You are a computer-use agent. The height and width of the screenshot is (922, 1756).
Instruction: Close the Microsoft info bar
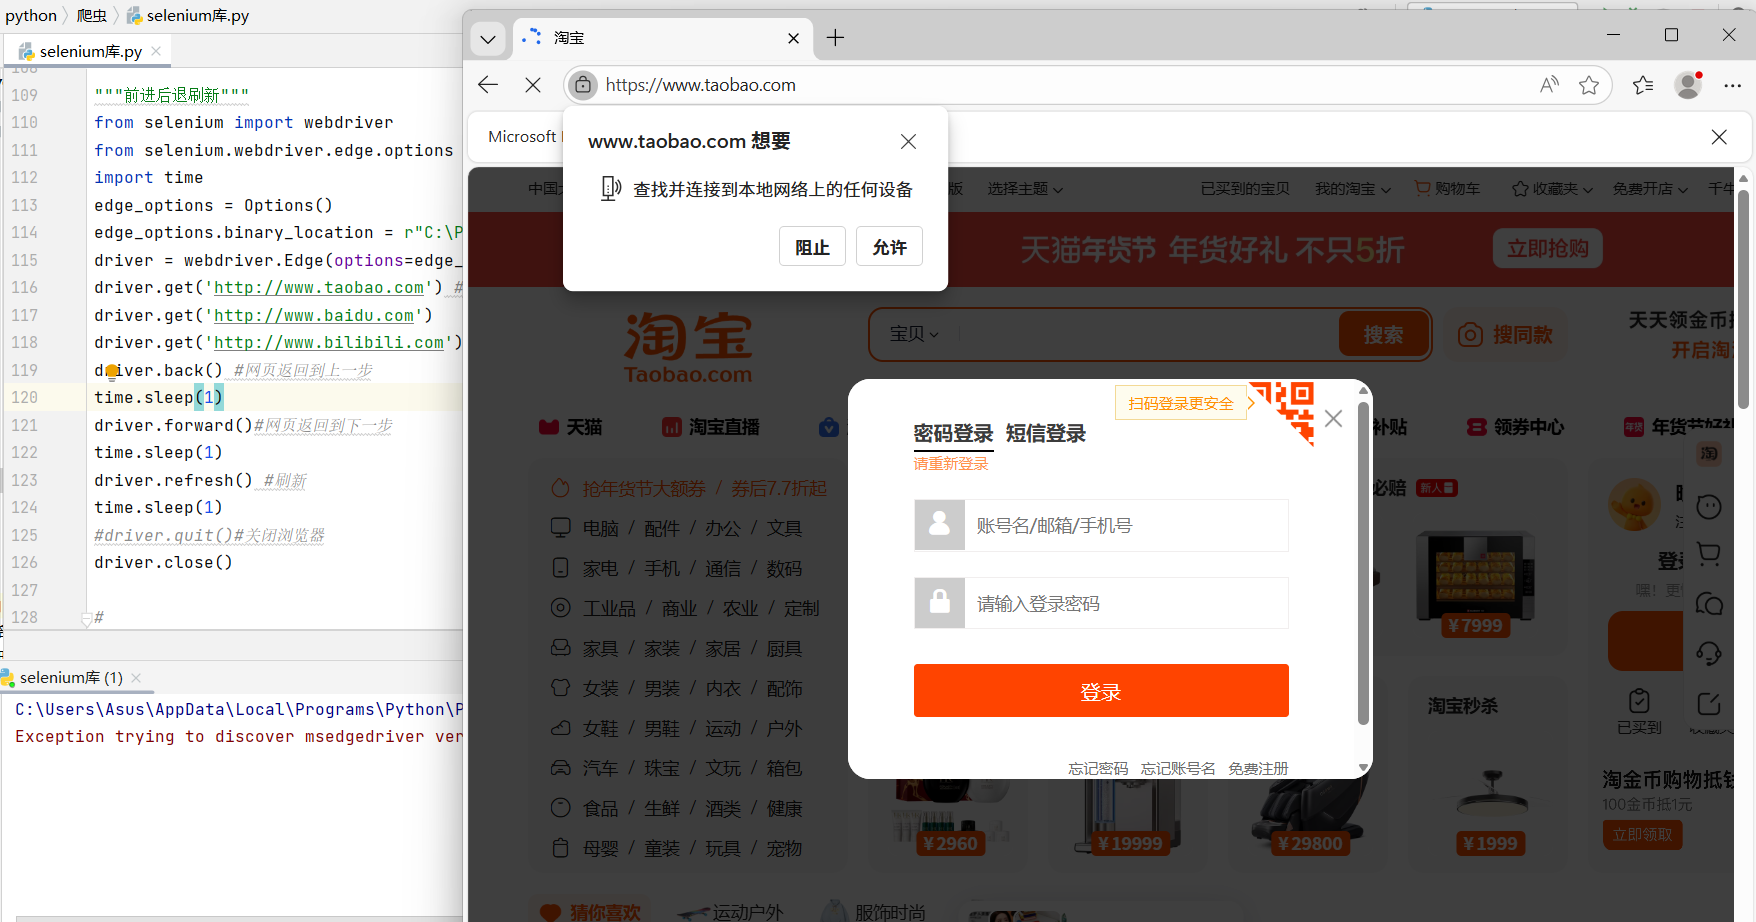(x=1719, y=137)
